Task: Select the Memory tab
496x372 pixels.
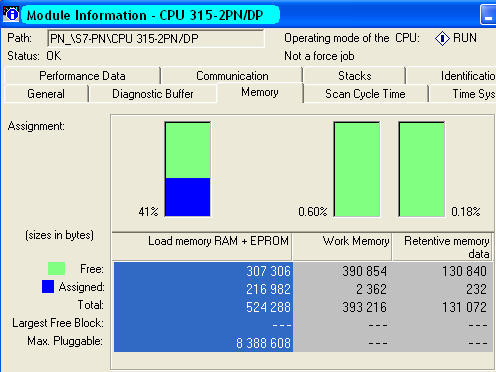Action: coord(260,92)
